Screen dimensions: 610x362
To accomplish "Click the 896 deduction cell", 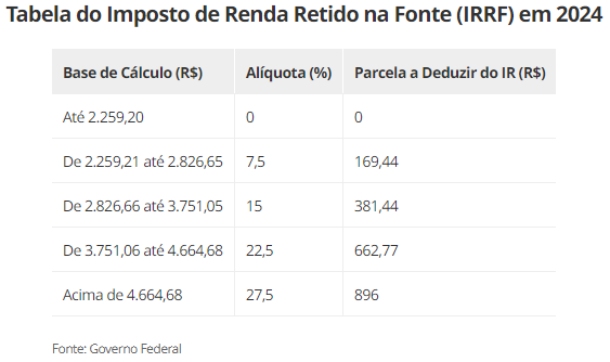I will [449, 294].
